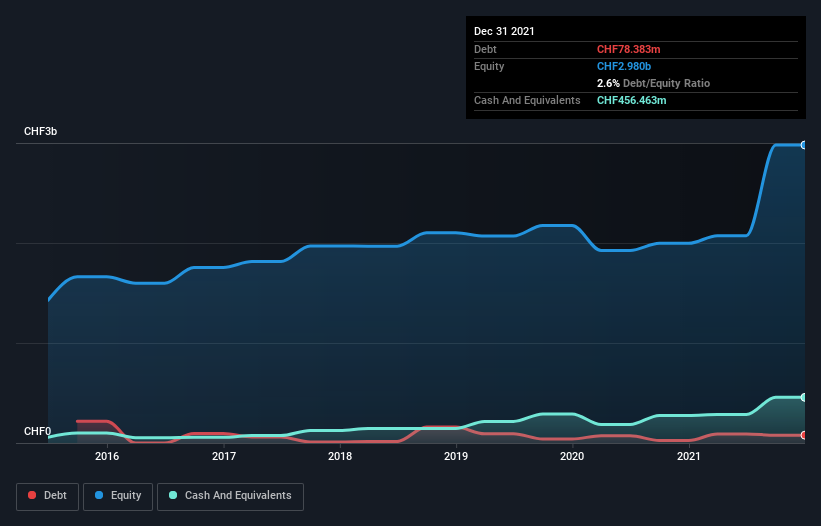Click the CHF2.980b equity value
821x526 pixels.
(x=624, y=66)
